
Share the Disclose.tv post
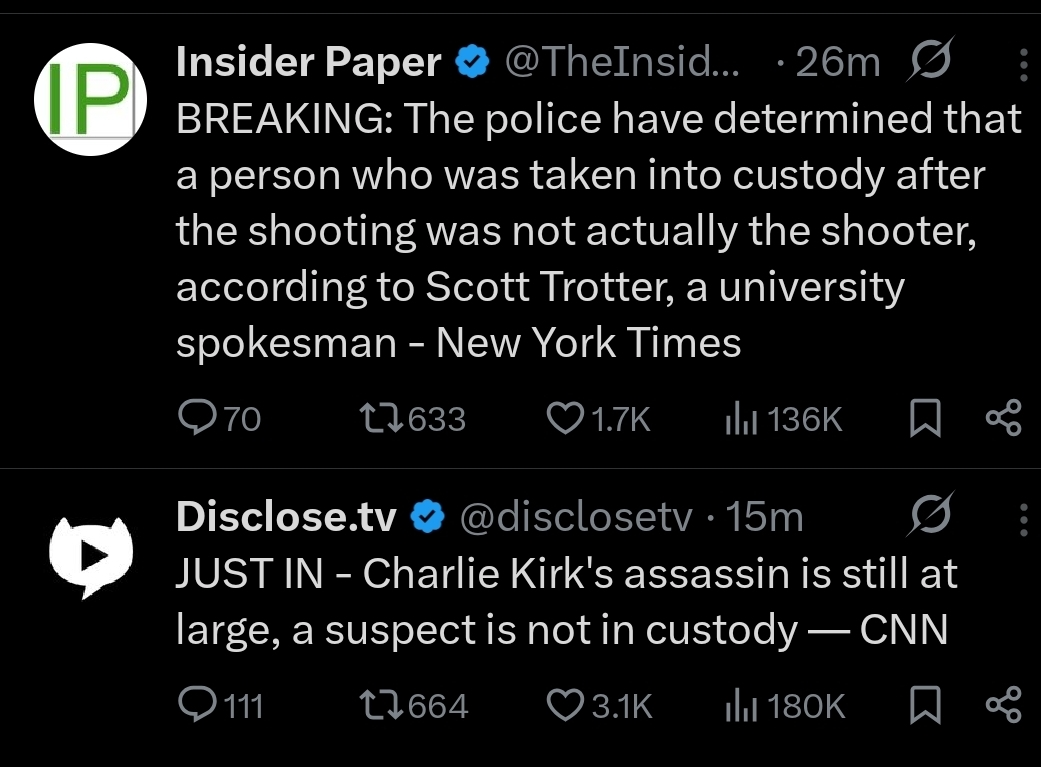(x=1003, y=706)
